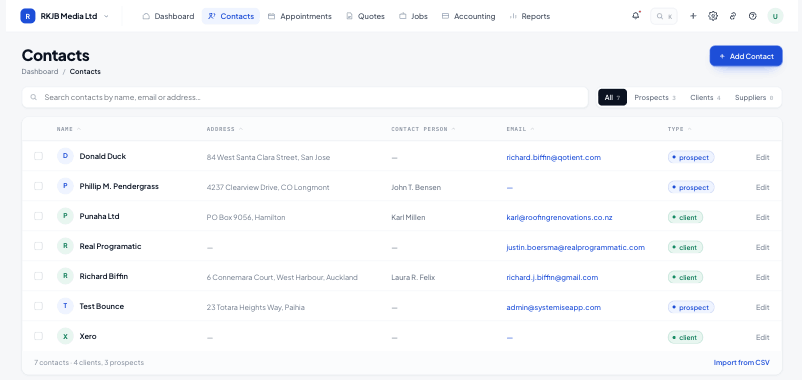This screenshot has height=380, width=802.
Task: Click Xero's 'X' avatar
Action: tap(65, 336)
